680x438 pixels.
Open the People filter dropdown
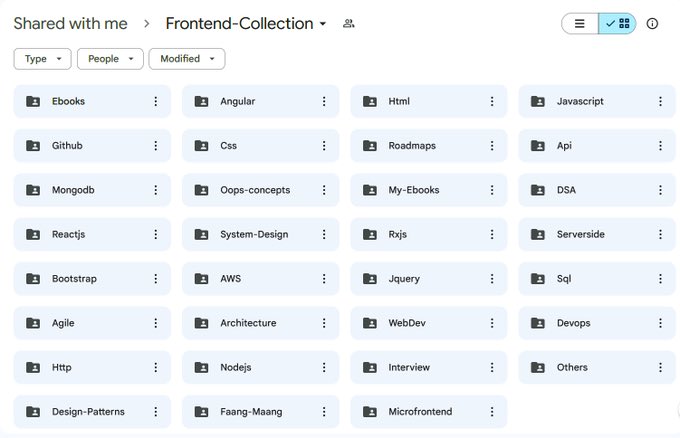pos(110,59)
